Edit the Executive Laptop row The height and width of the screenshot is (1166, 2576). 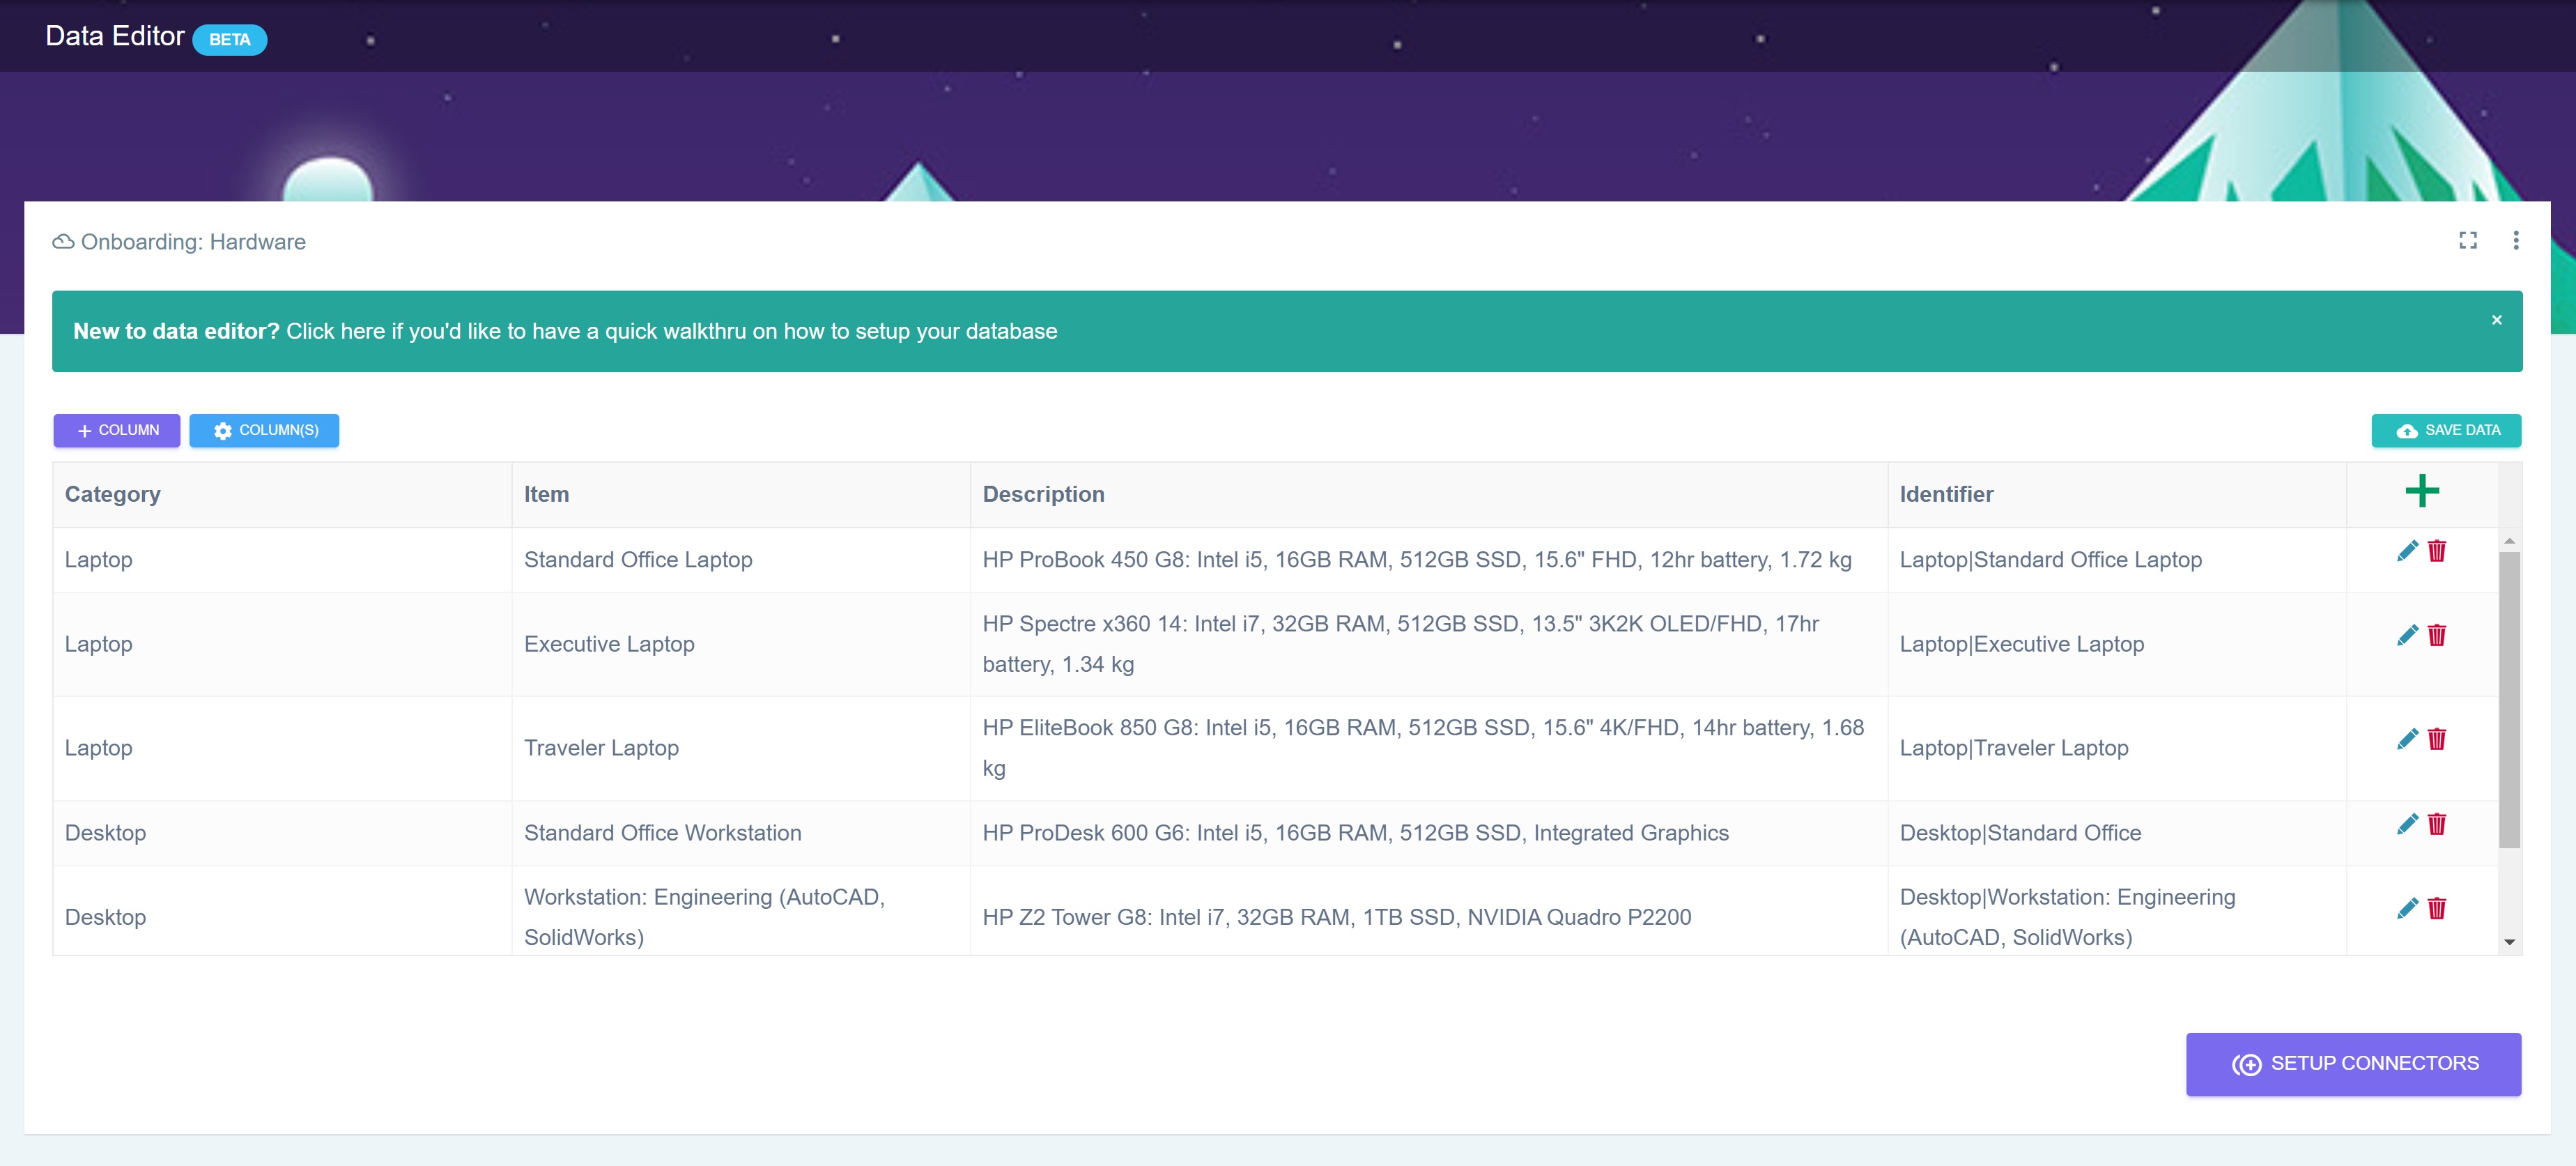2406,636
